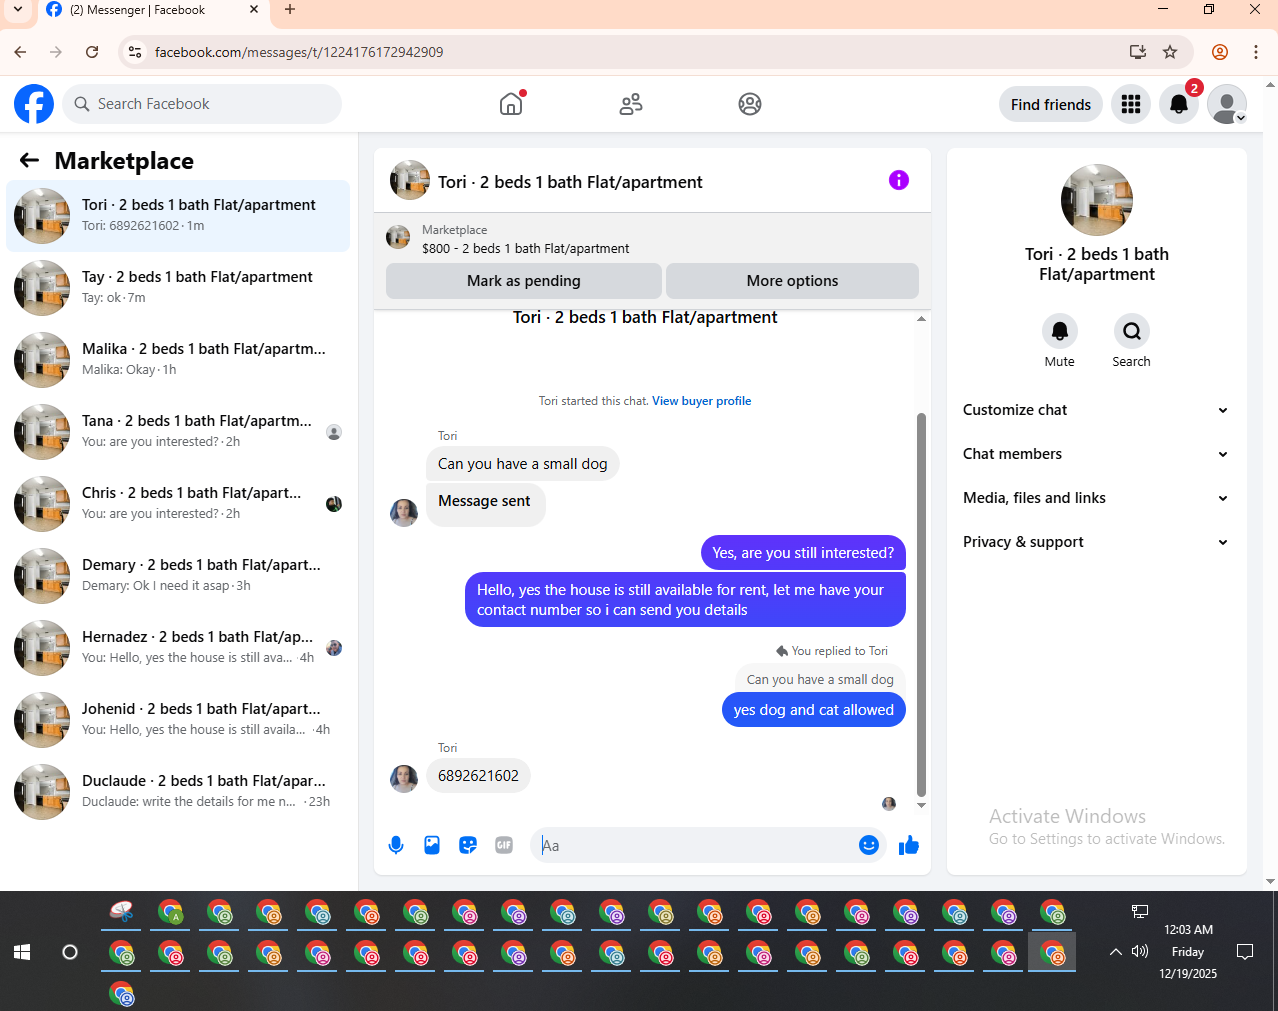The width and height of the screenshot is (1278, 1011).
Task: Open the Home feed icon
Action: (x=511, y=104)
